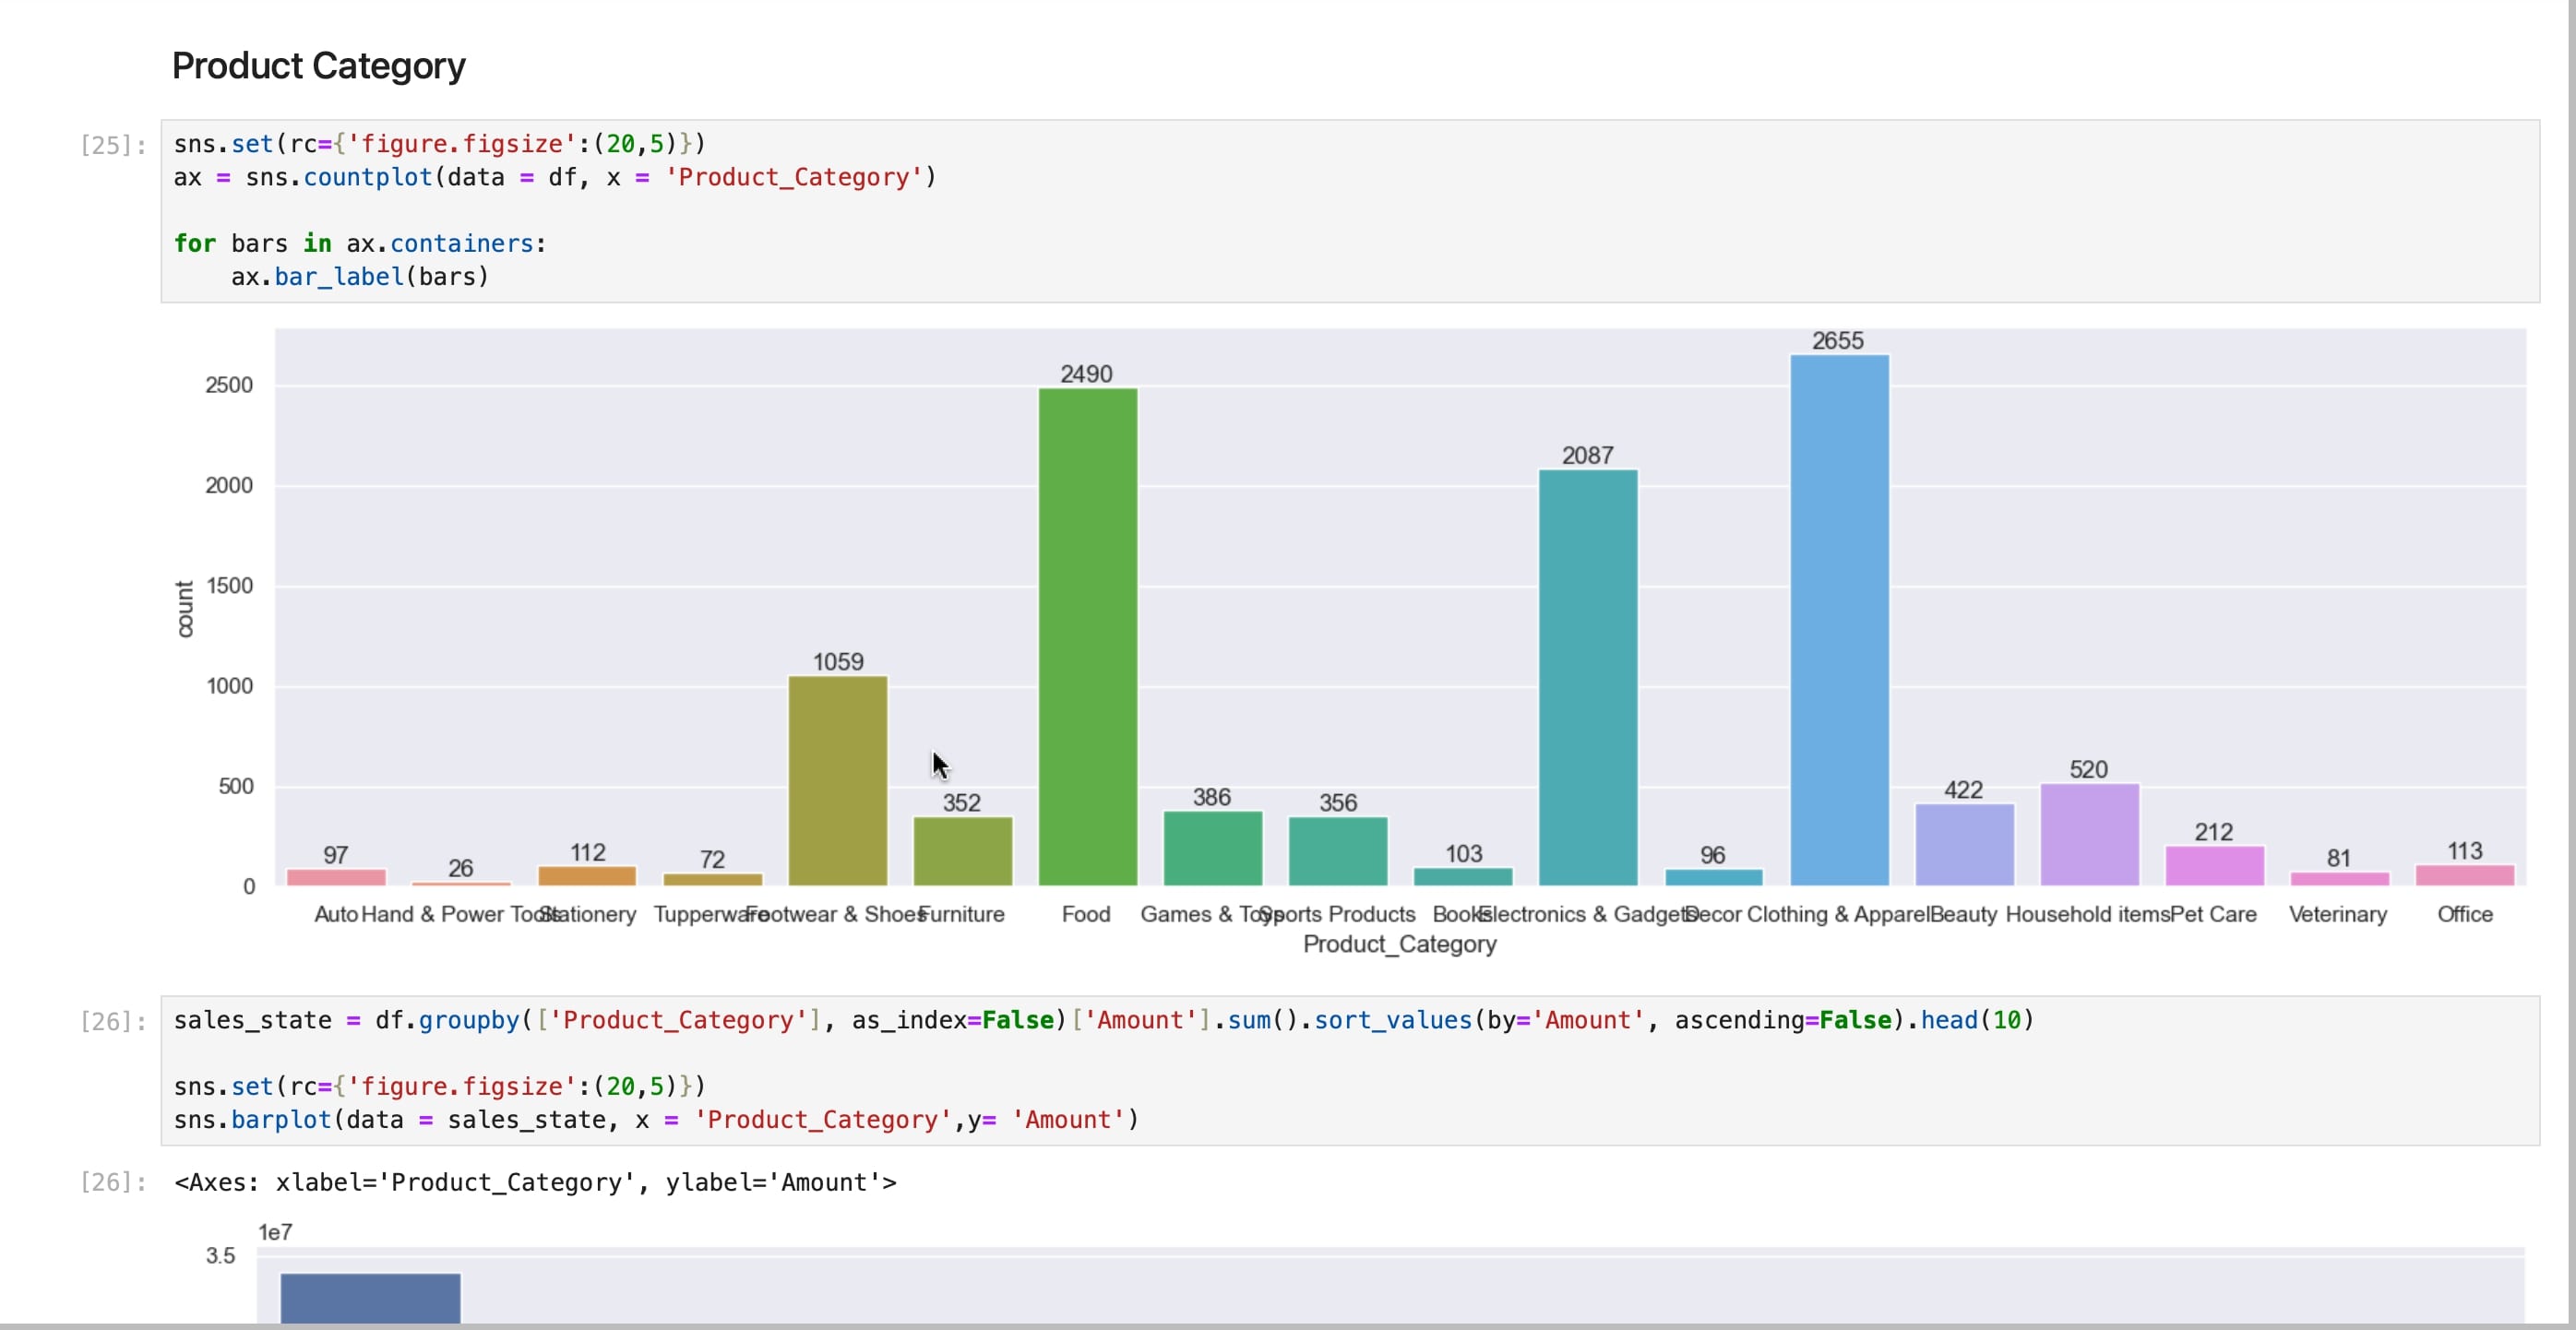Click the dark blue bar in lower chart
Screen dimensions: 2576x1330
(x=370, y=1297)
